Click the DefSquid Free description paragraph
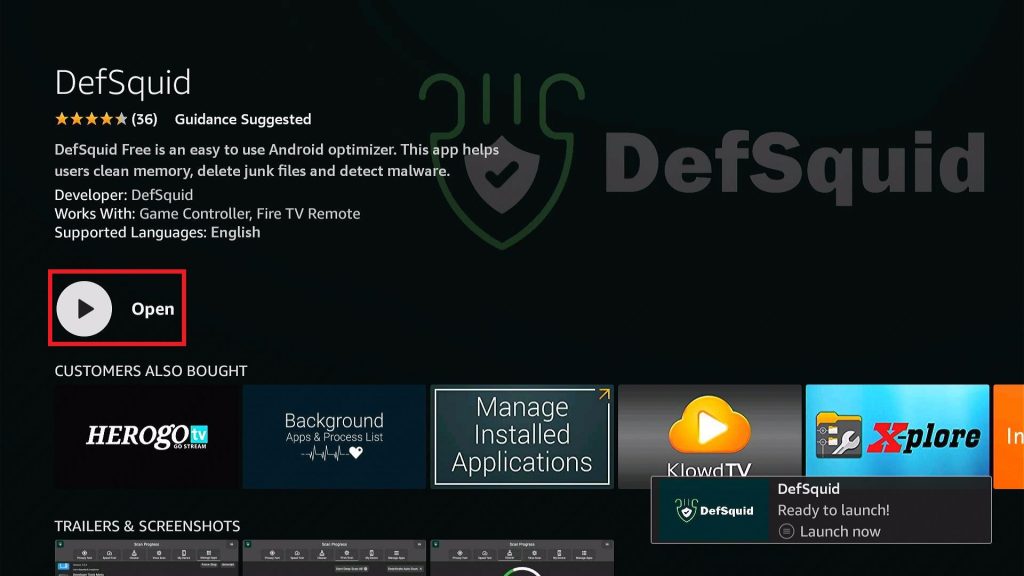The height and width of the screenshot is (576, 1024). tap(277, 160)
